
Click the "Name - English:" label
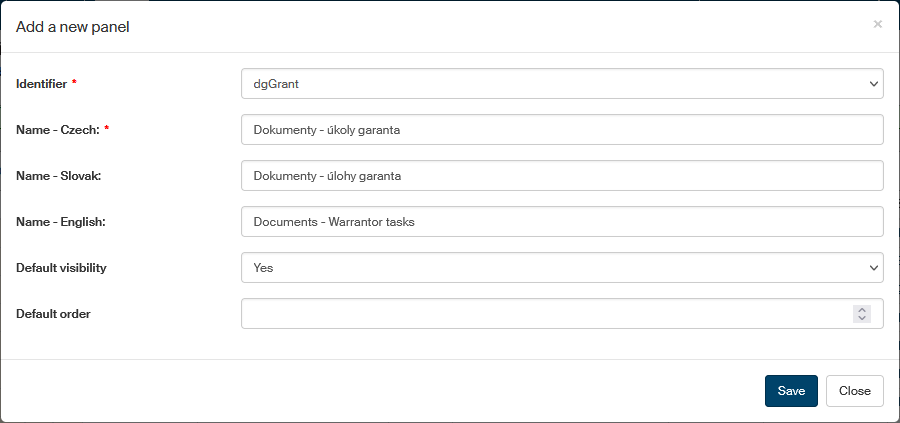click(61, 222)
